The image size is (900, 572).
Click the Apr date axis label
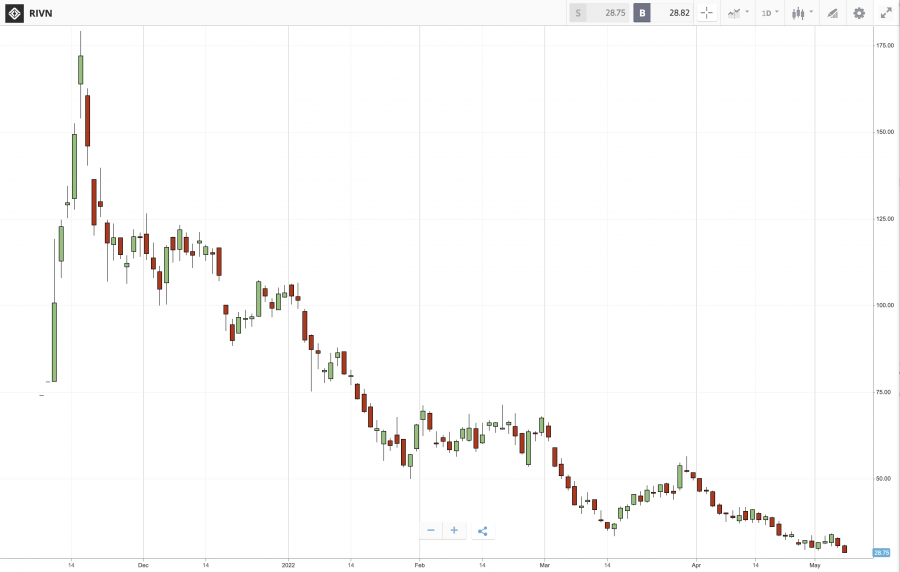tap(696, 565)
